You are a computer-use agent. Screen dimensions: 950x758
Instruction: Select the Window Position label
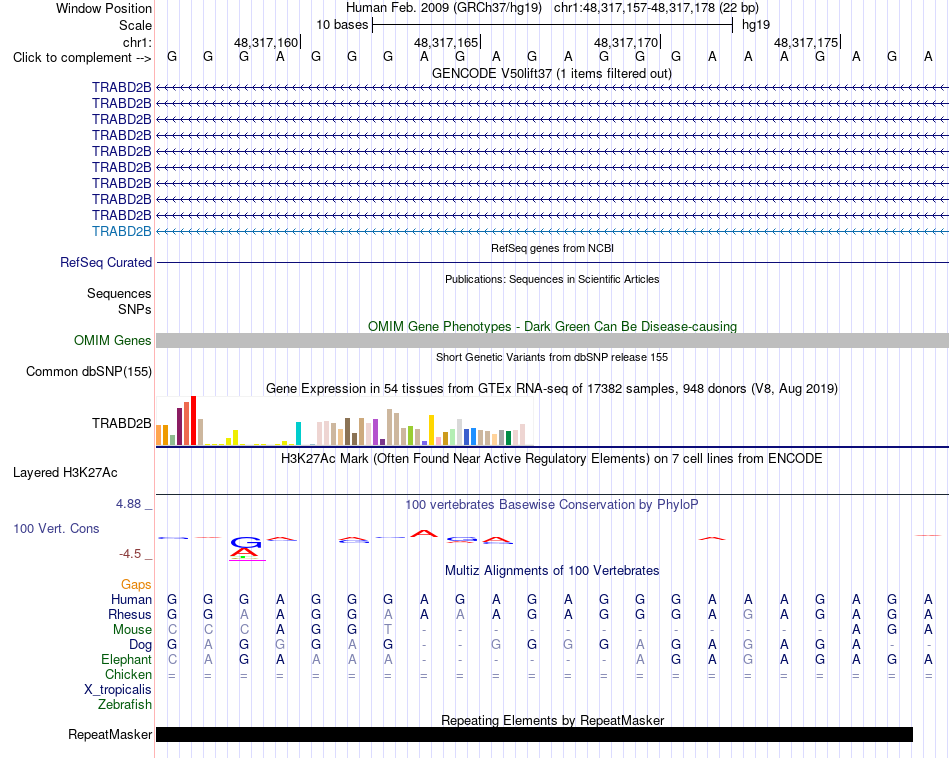click(104, 8)
